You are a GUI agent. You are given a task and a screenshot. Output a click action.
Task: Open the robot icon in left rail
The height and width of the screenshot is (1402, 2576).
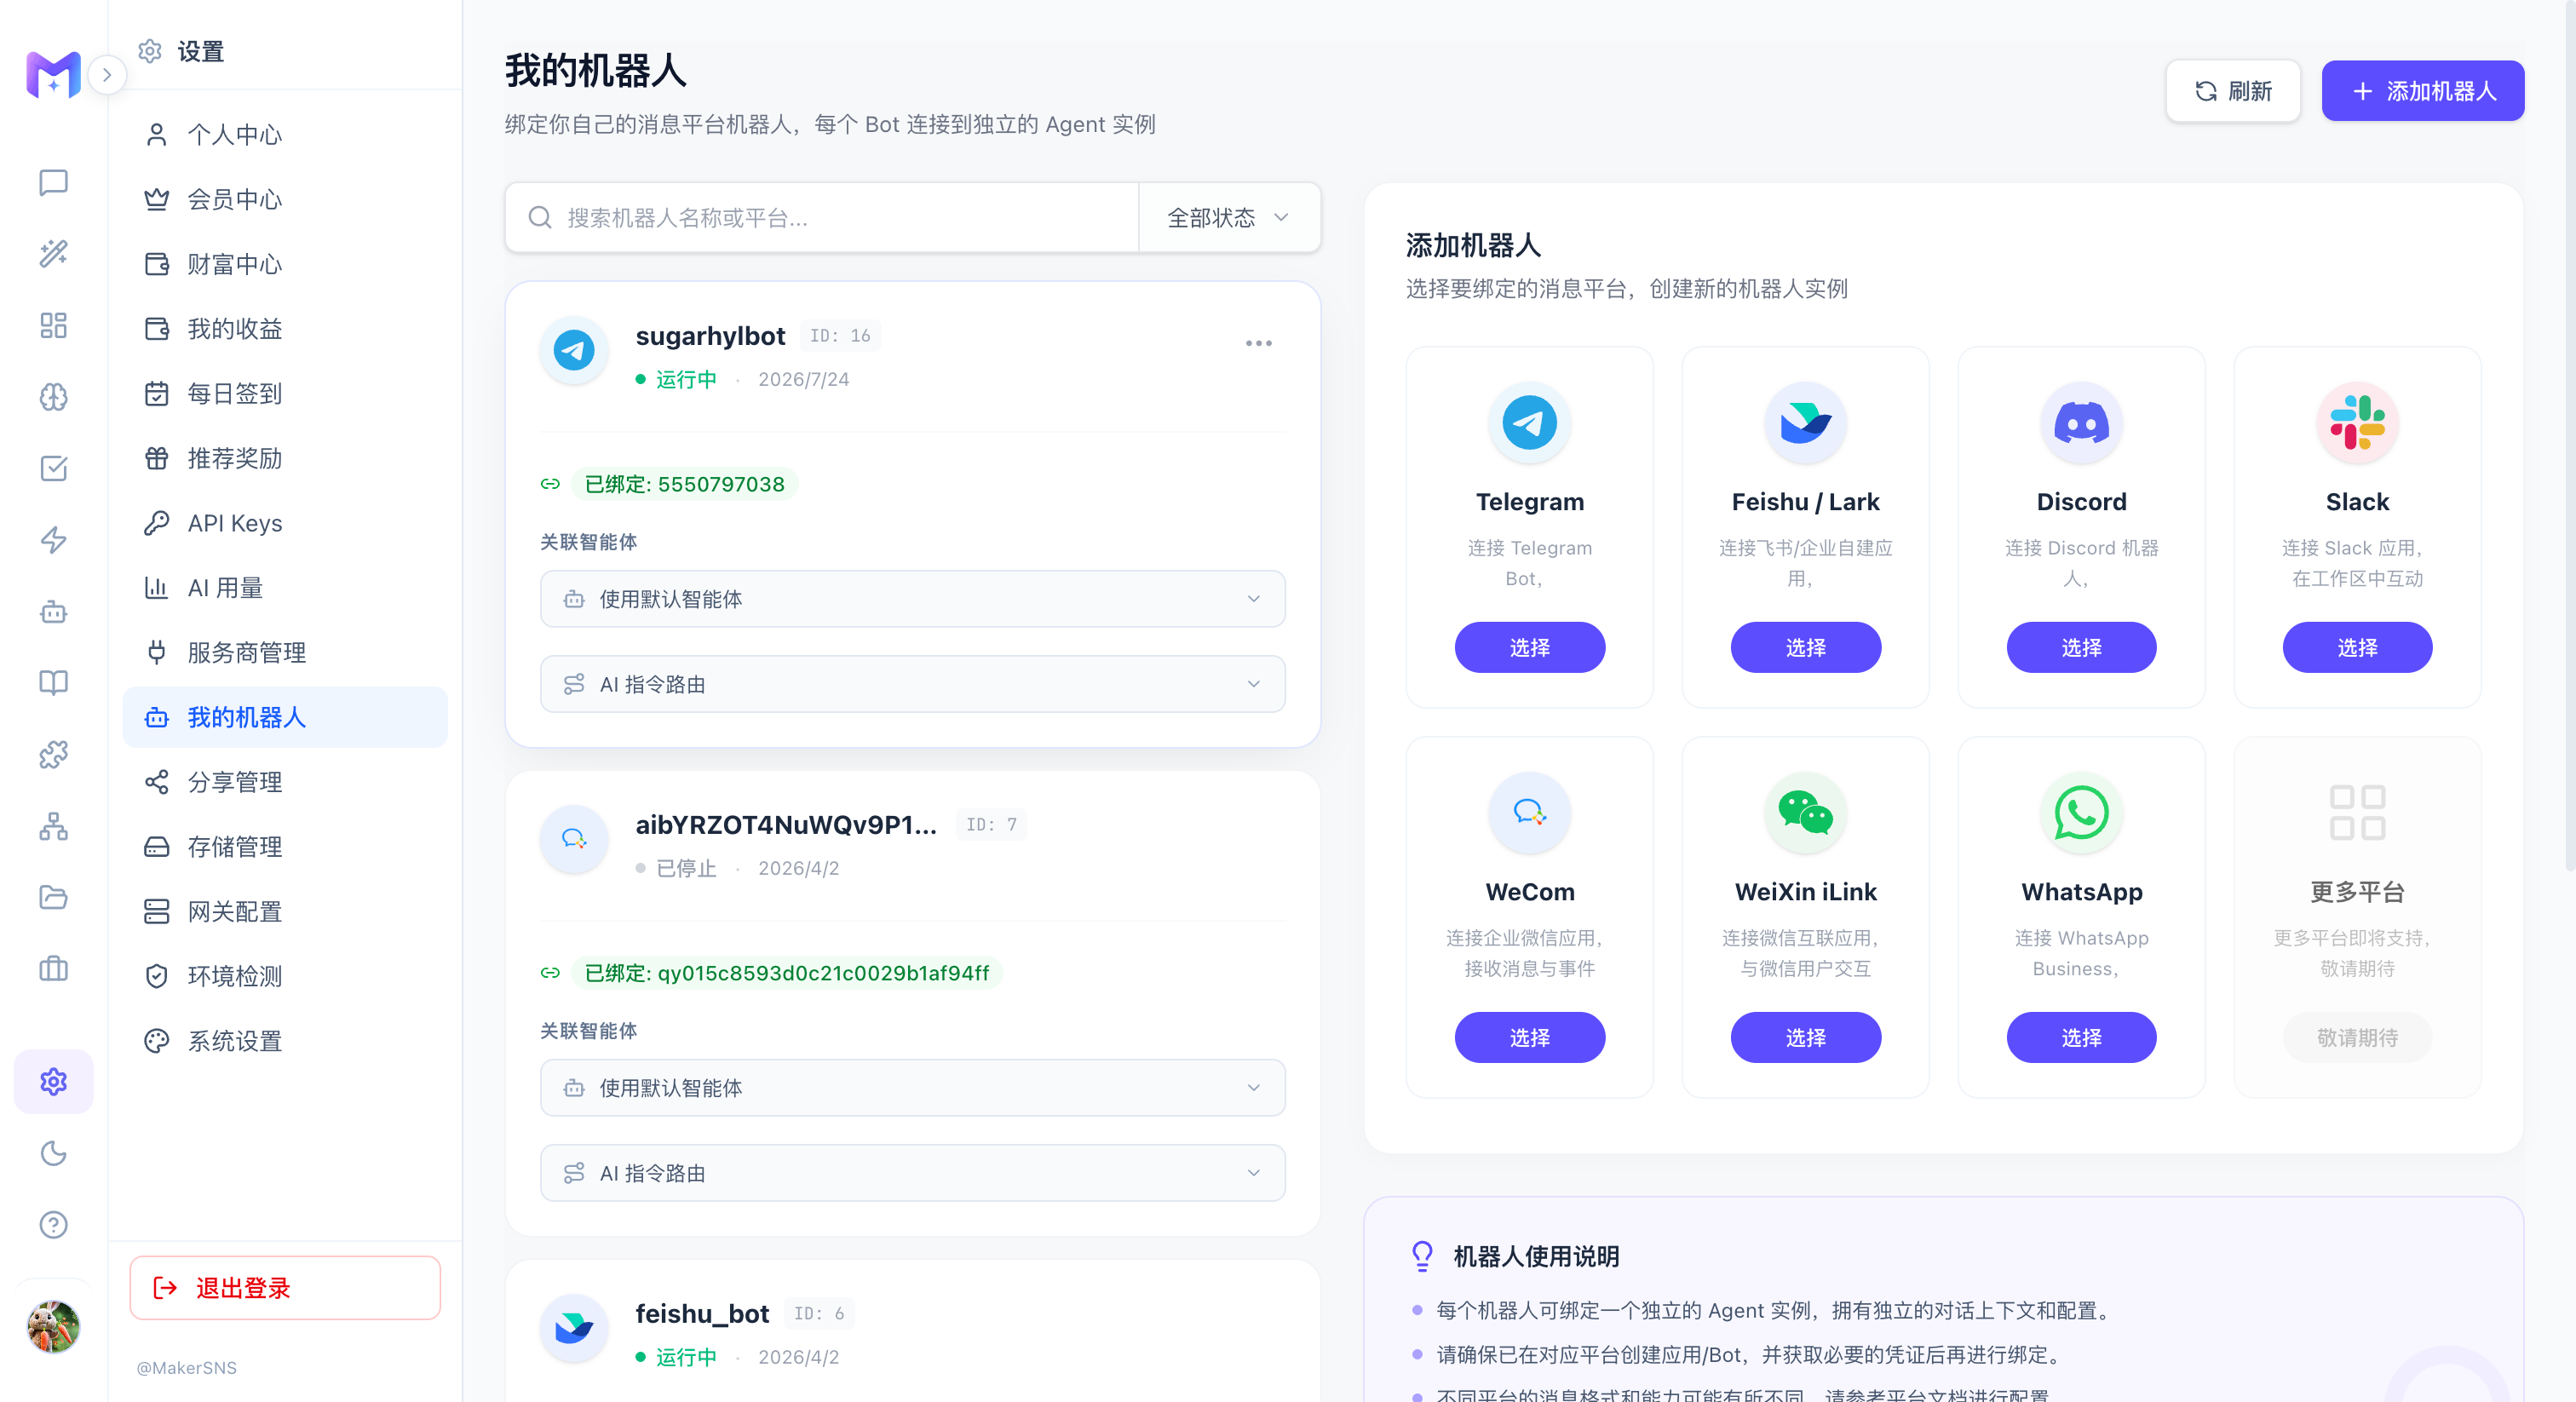[53, 612]
